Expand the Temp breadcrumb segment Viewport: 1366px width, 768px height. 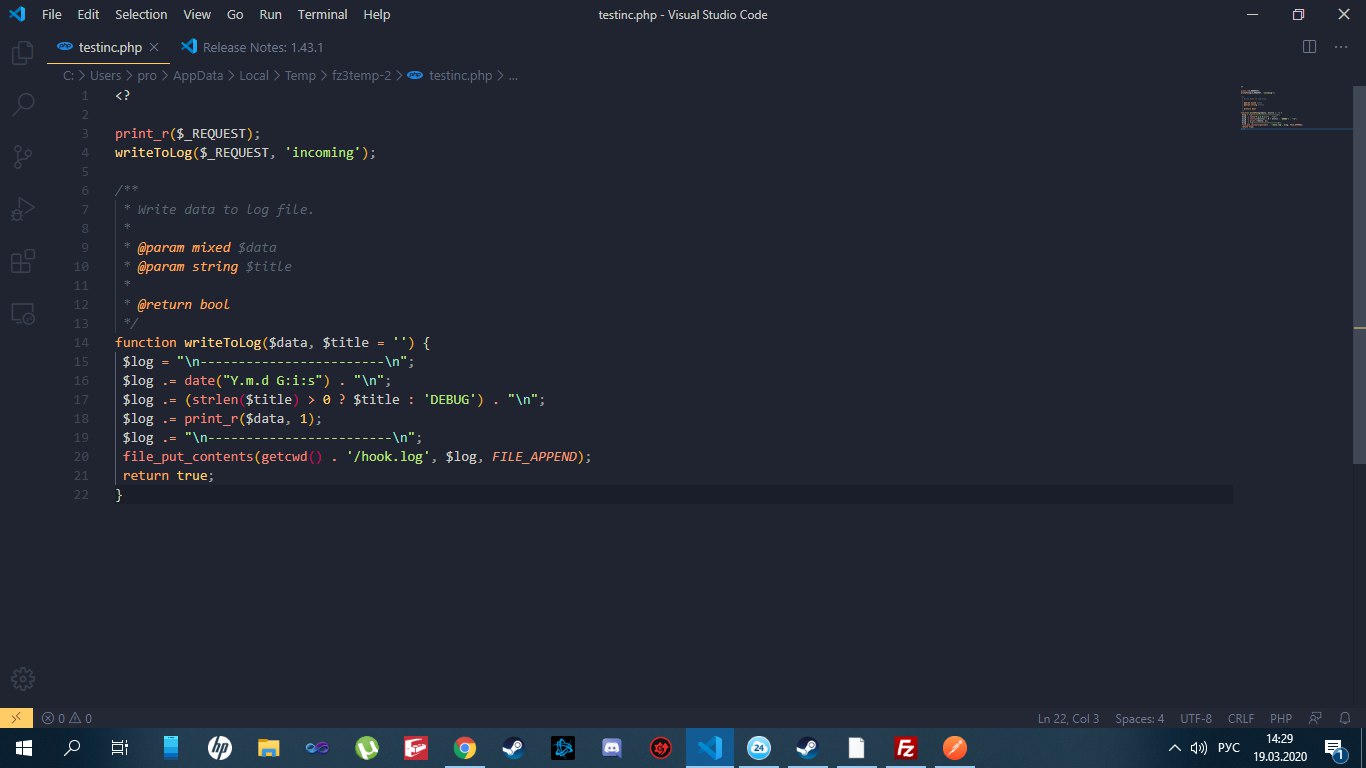click(300, 75)
